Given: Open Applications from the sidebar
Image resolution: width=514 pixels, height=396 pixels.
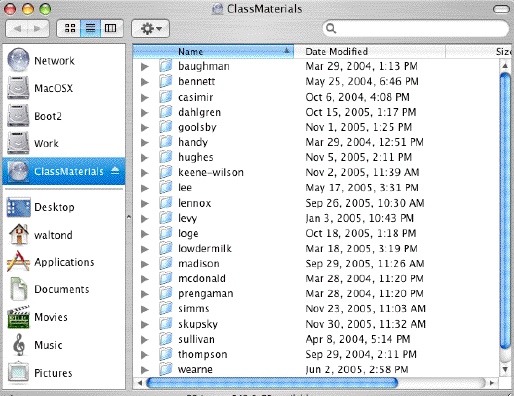Looking at the screenshot, I should click(x=63, y=262).
